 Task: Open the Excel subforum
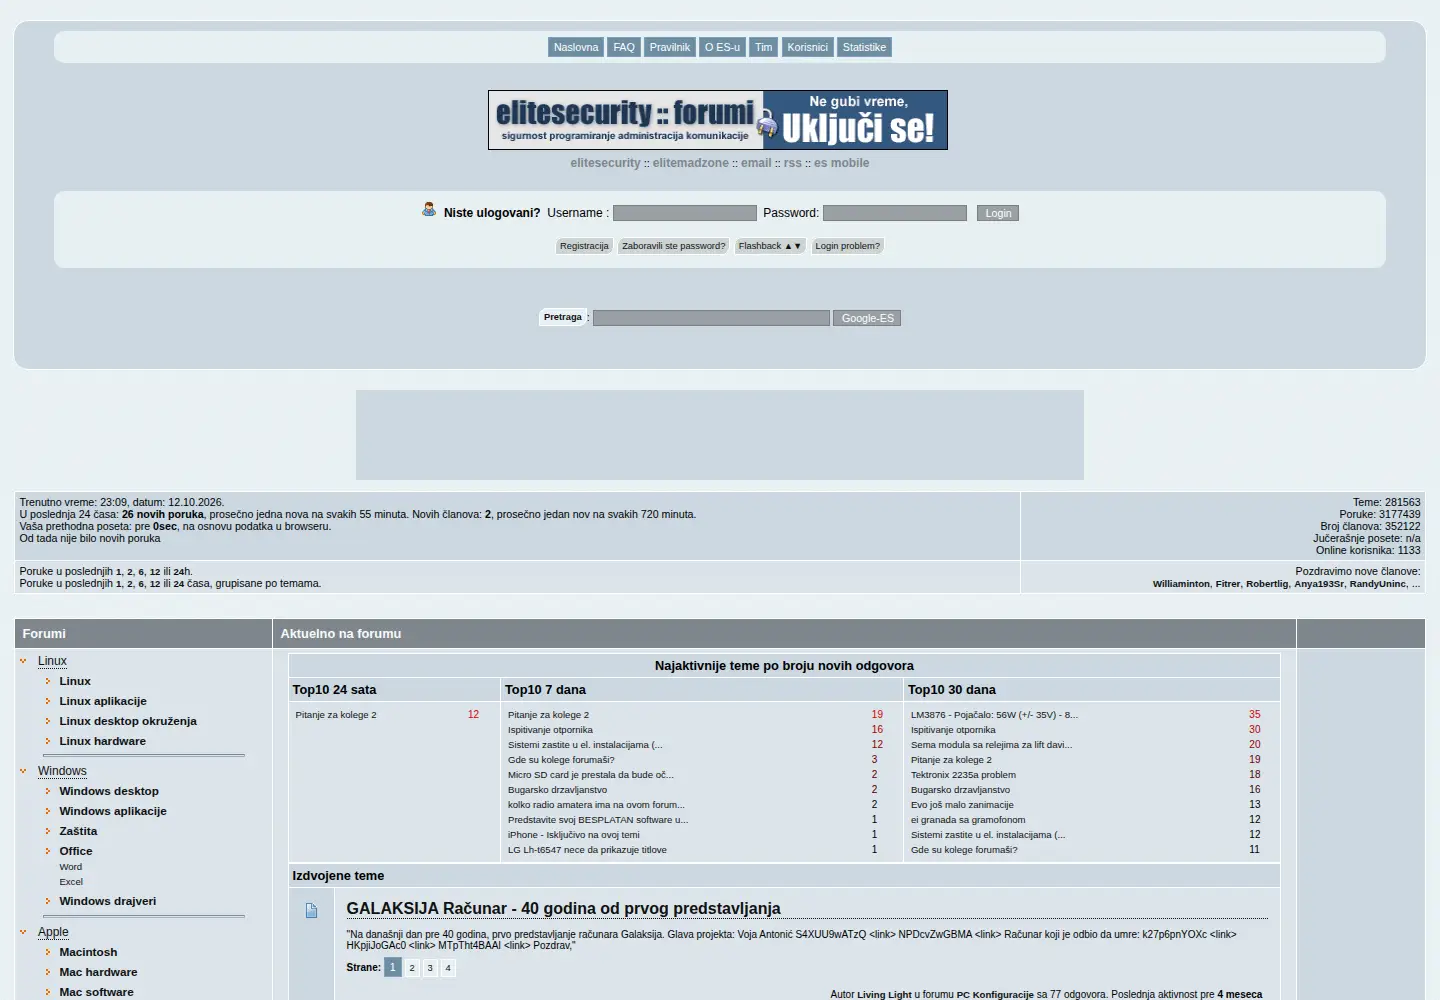coord(71,882)
